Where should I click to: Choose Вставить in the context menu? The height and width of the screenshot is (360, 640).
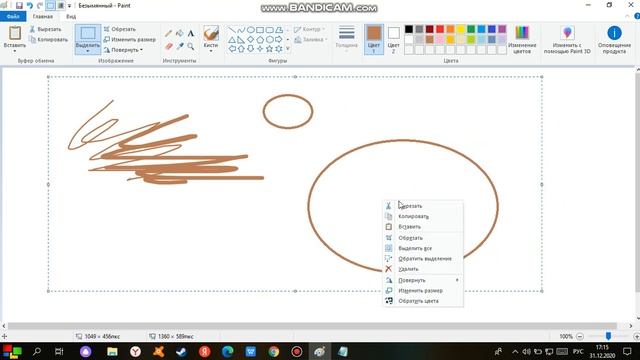[423, 227]
